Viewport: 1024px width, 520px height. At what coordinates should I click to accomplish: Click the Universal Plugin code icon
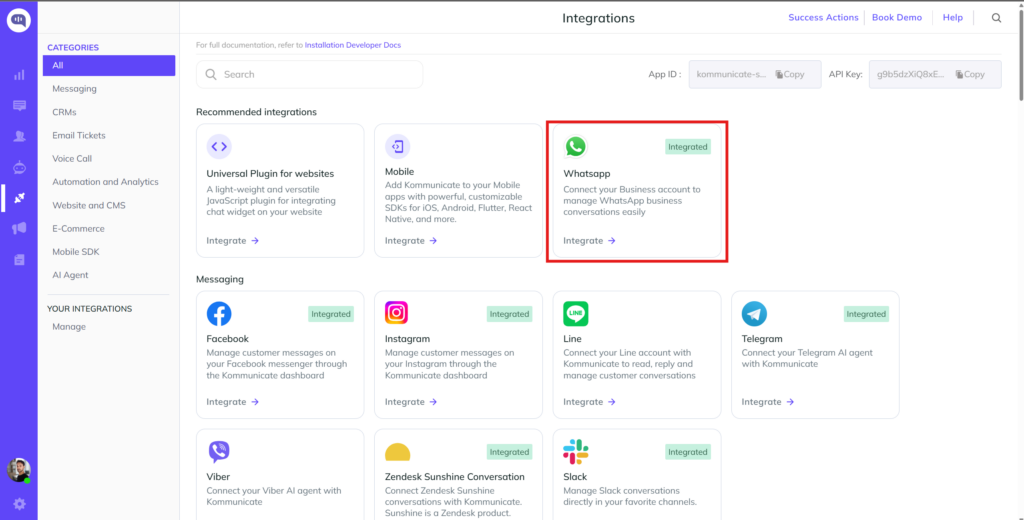click(219, 146)
